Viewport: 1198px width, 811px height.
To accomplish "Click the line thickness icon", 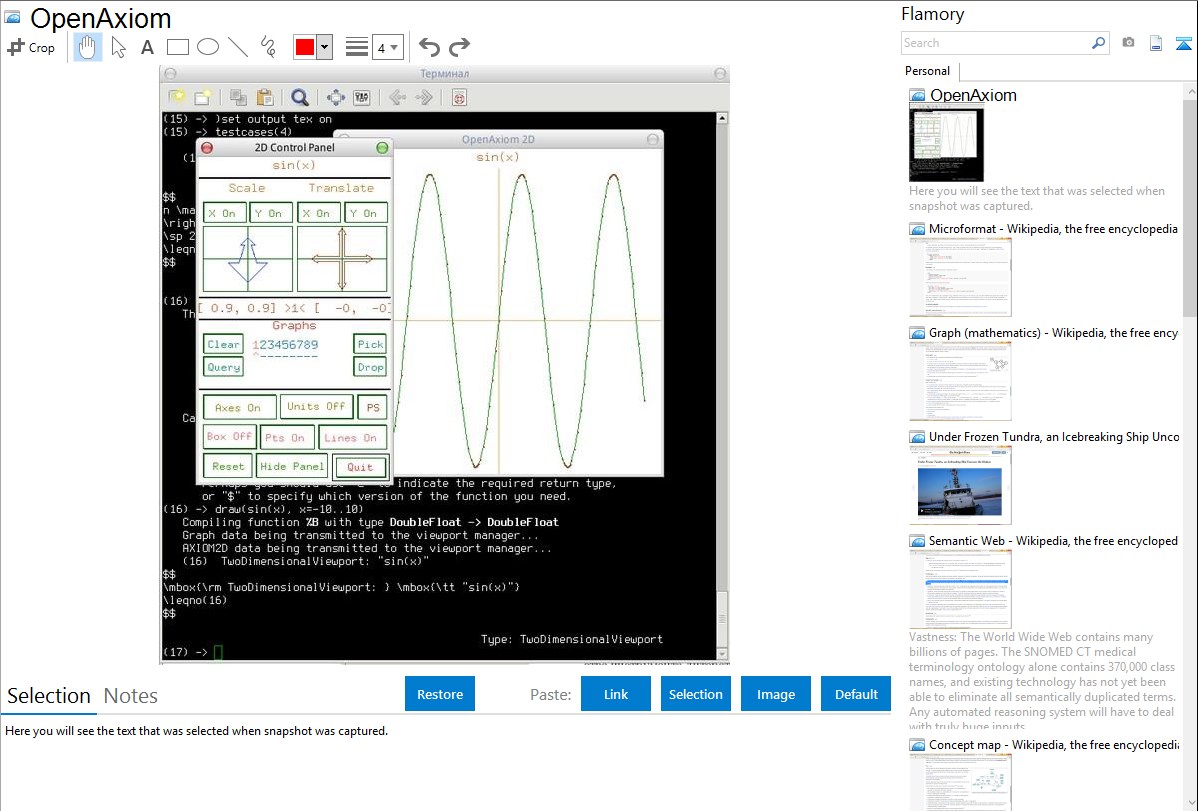I will (x=357, y=47).
